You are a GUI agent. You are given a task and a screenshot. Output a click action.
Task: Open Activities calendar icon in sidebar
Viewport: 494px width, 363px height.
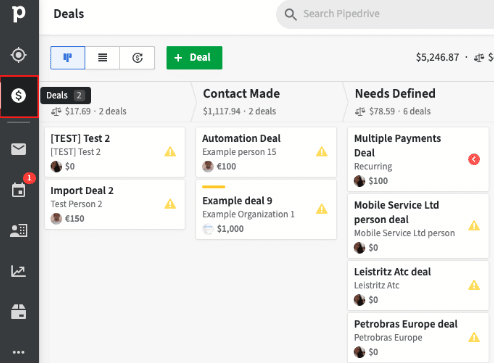coord(18,190)
